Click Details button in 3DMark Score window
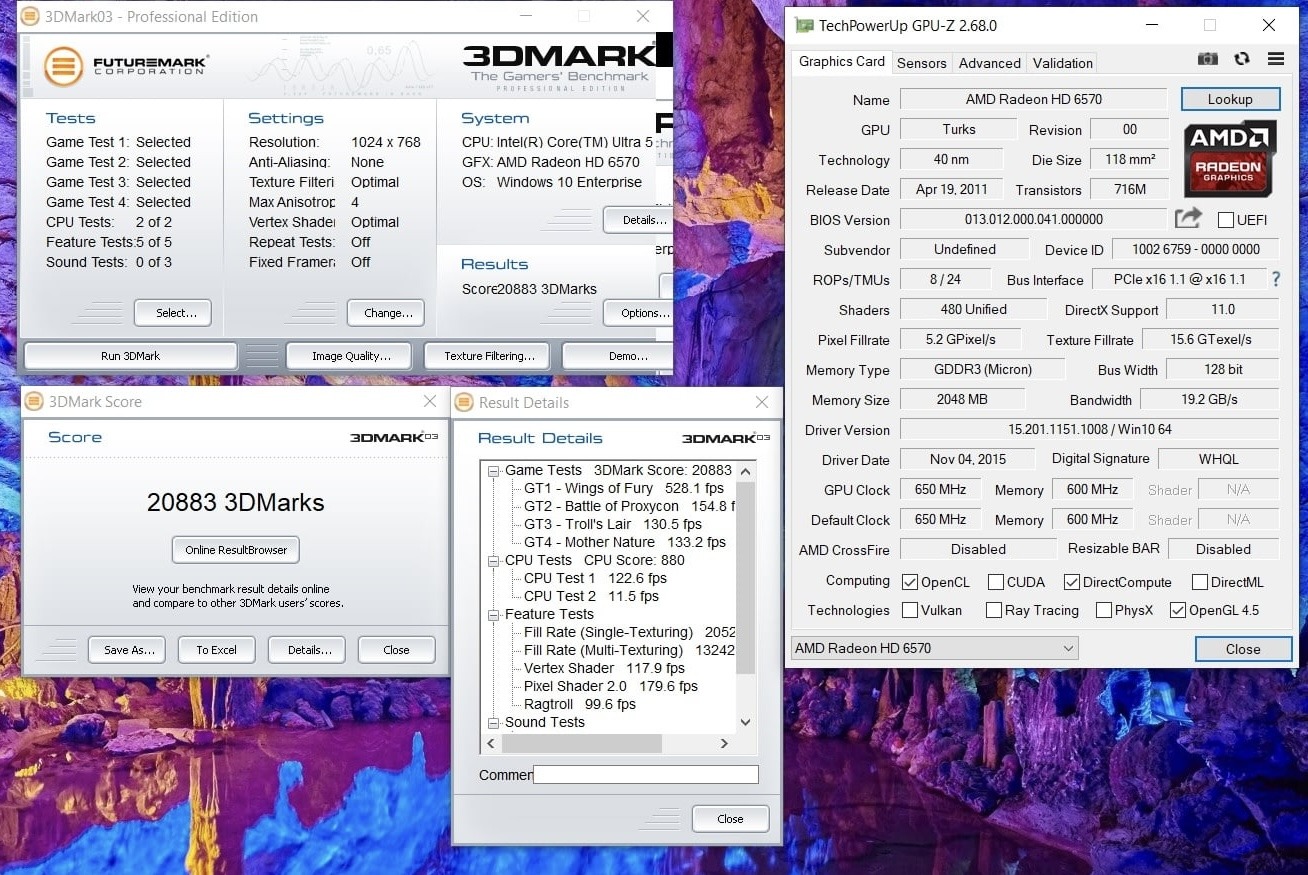The image size is (1308, 875). (x=309, y=650)
